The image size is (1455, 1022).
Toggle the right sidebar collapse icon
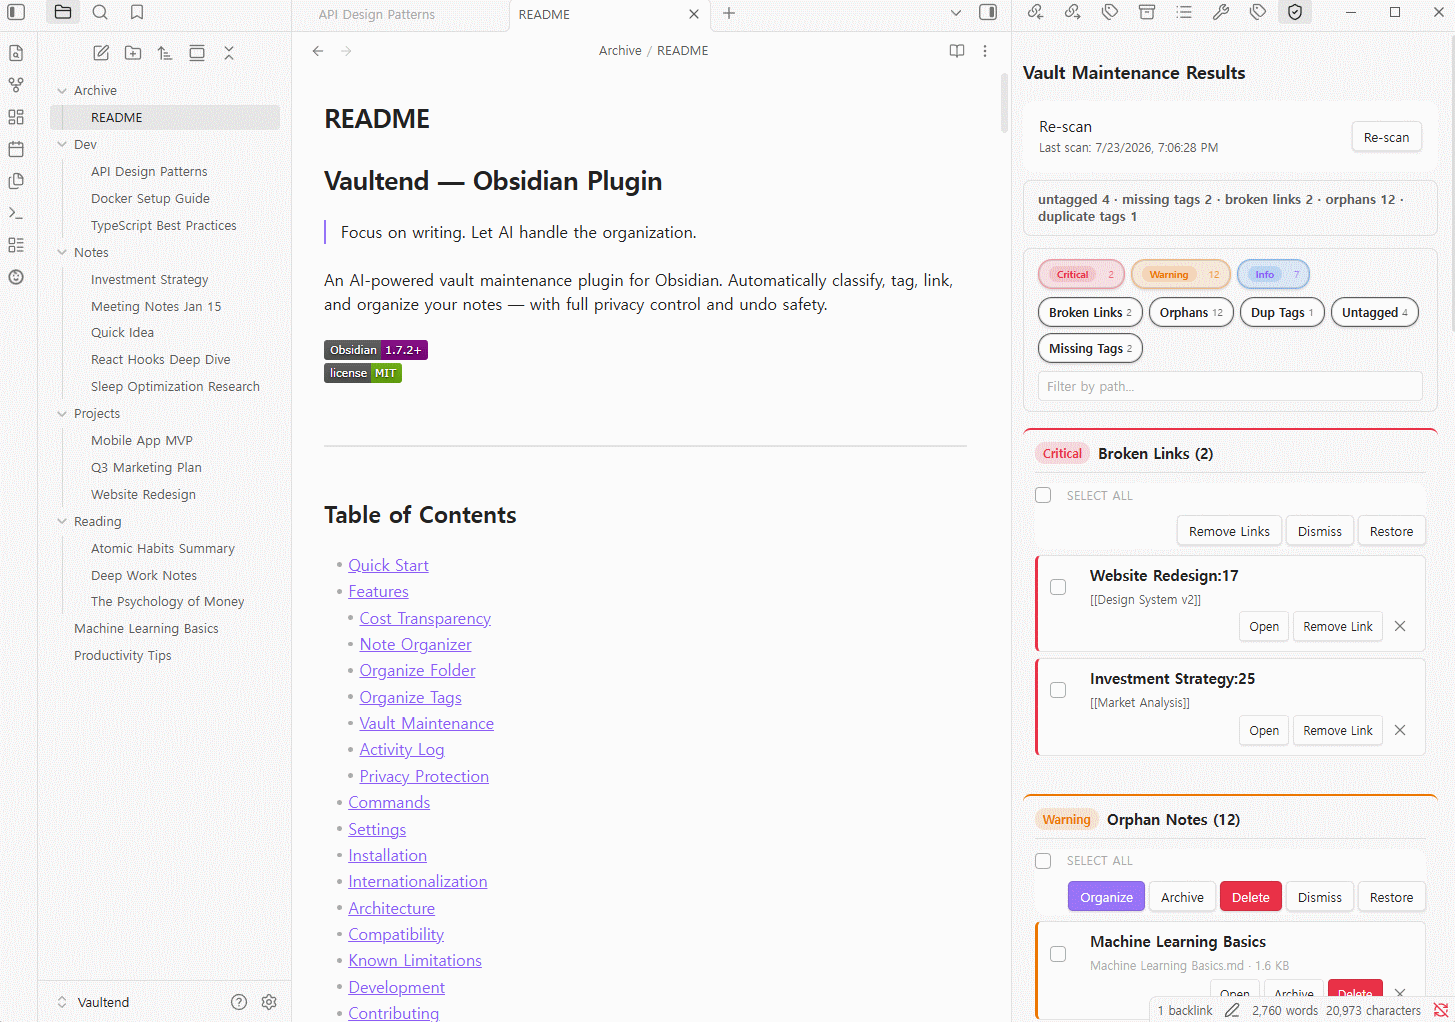[x=988, y=12]
